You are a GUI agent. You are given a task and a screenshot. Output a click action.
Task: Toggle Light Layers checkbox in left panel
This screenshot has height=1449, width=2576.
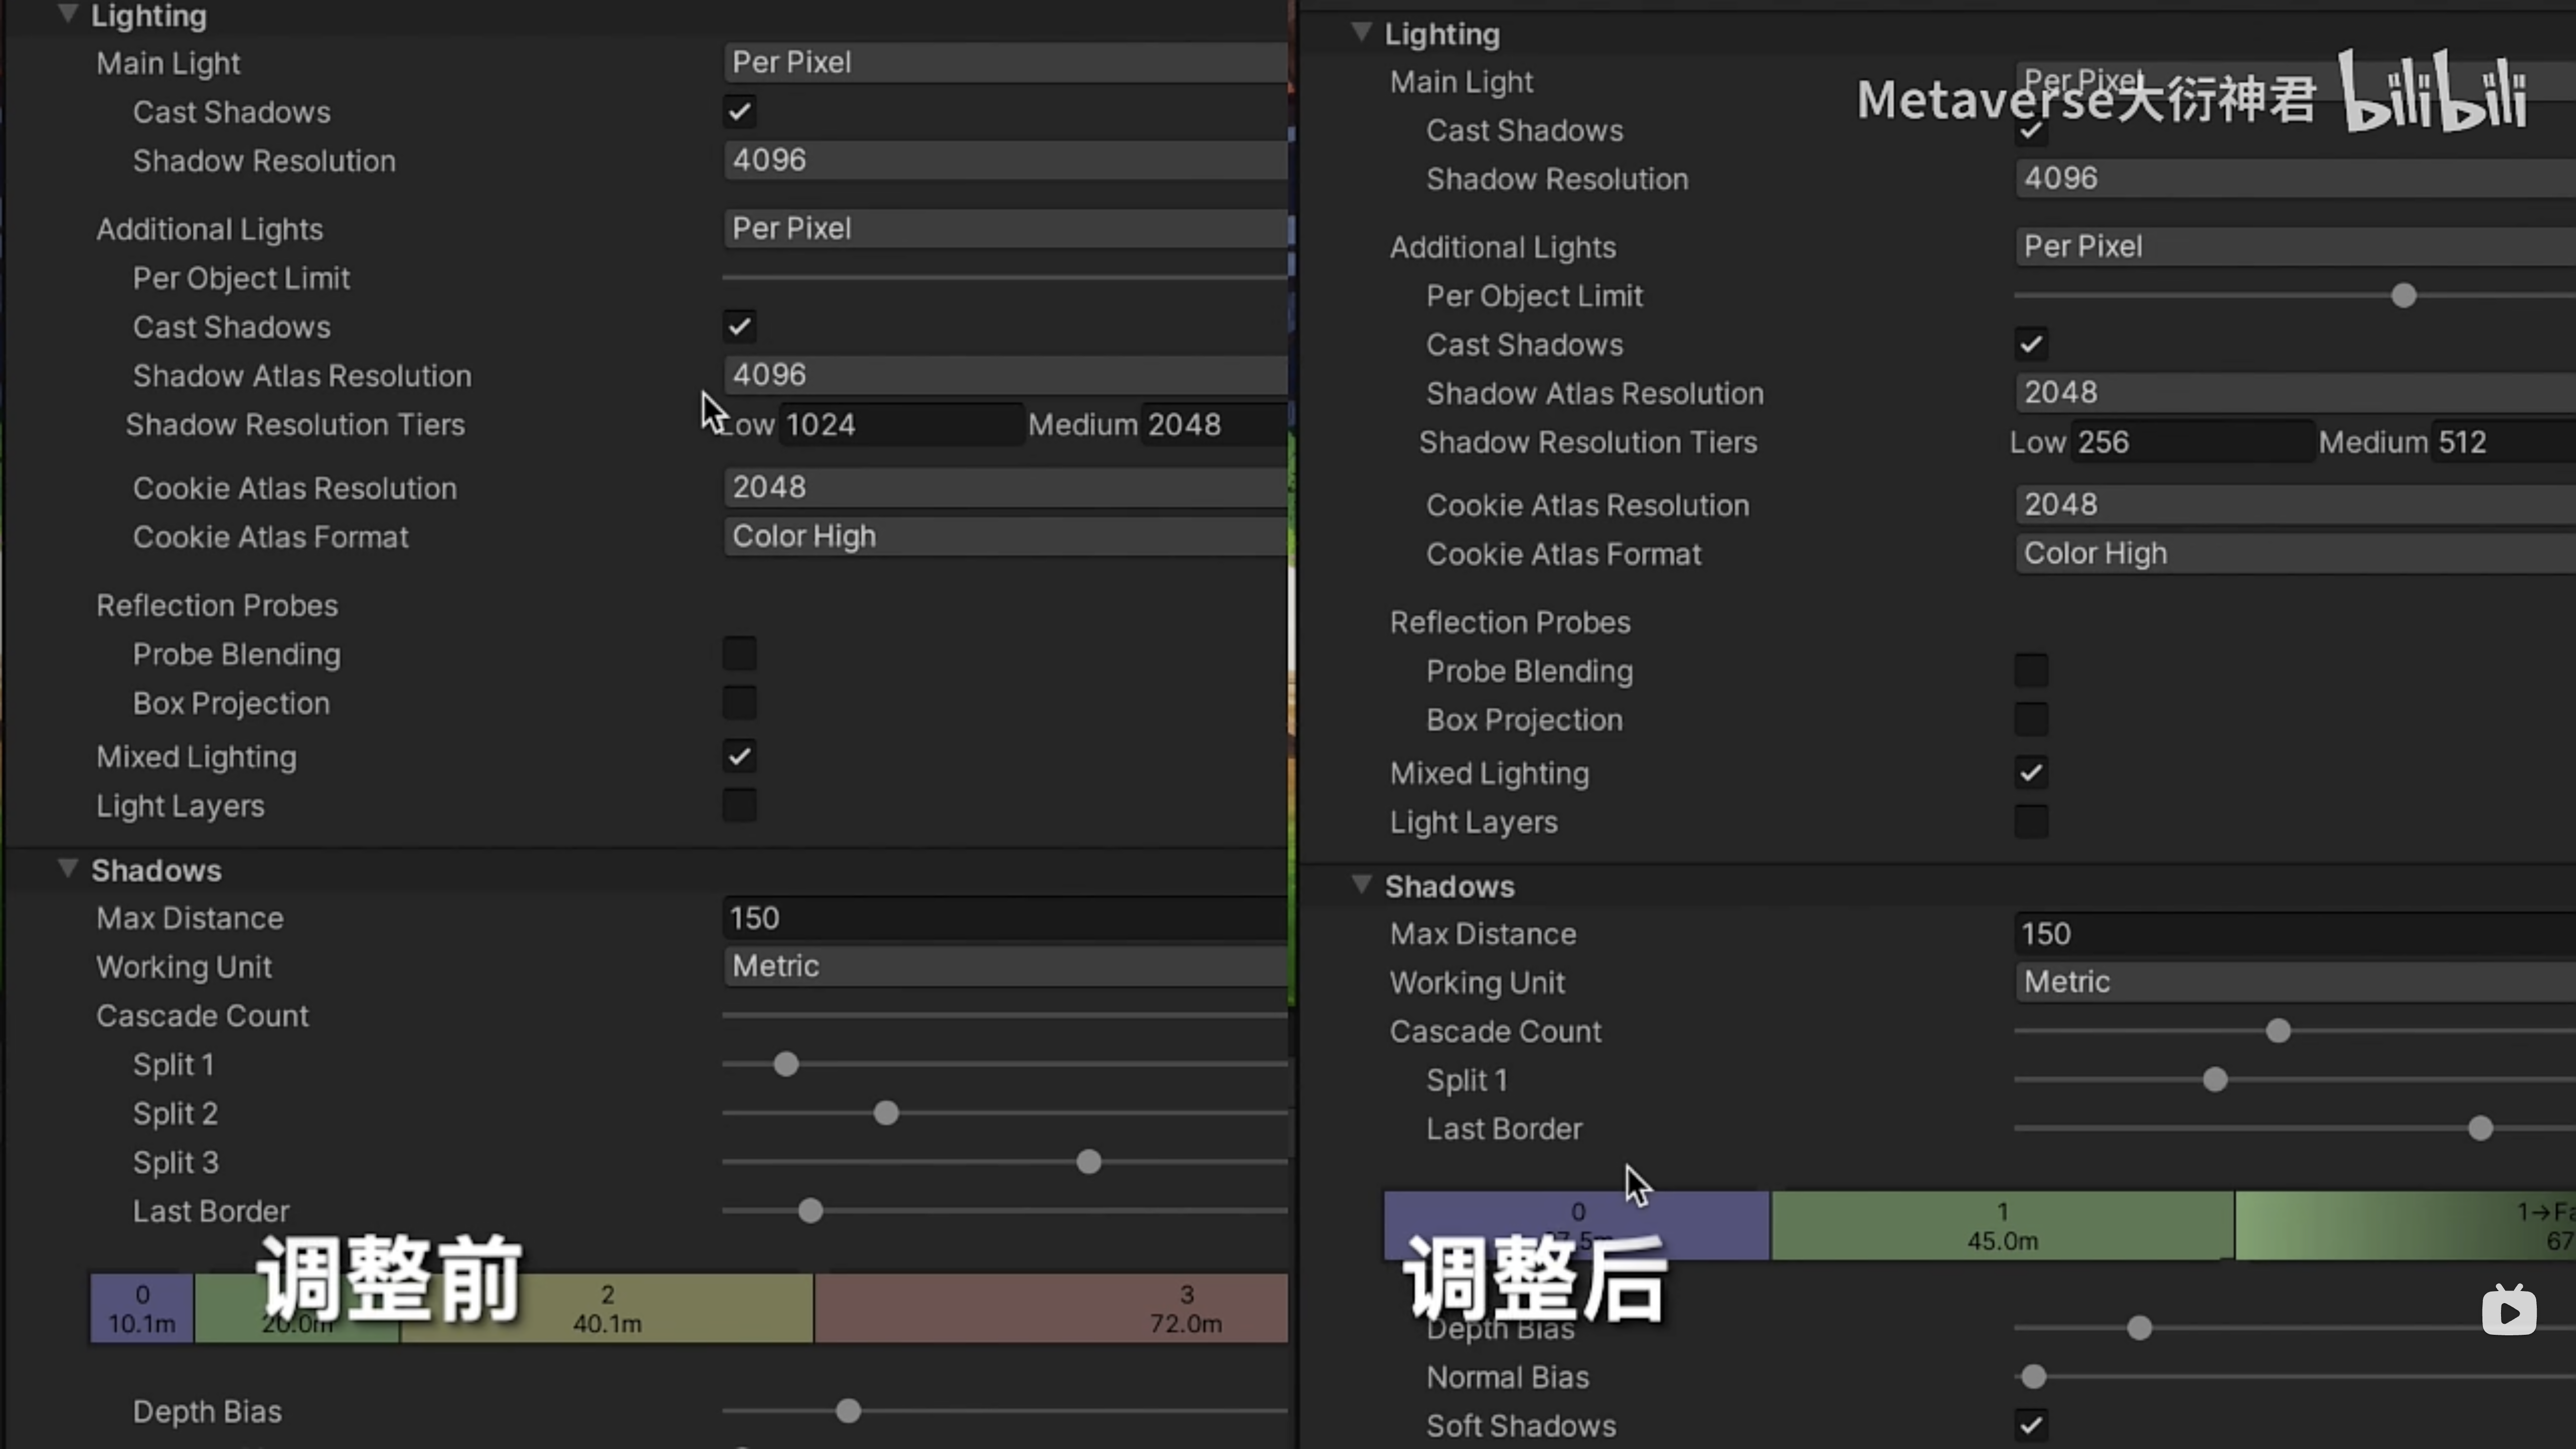[x=739, y=805]
